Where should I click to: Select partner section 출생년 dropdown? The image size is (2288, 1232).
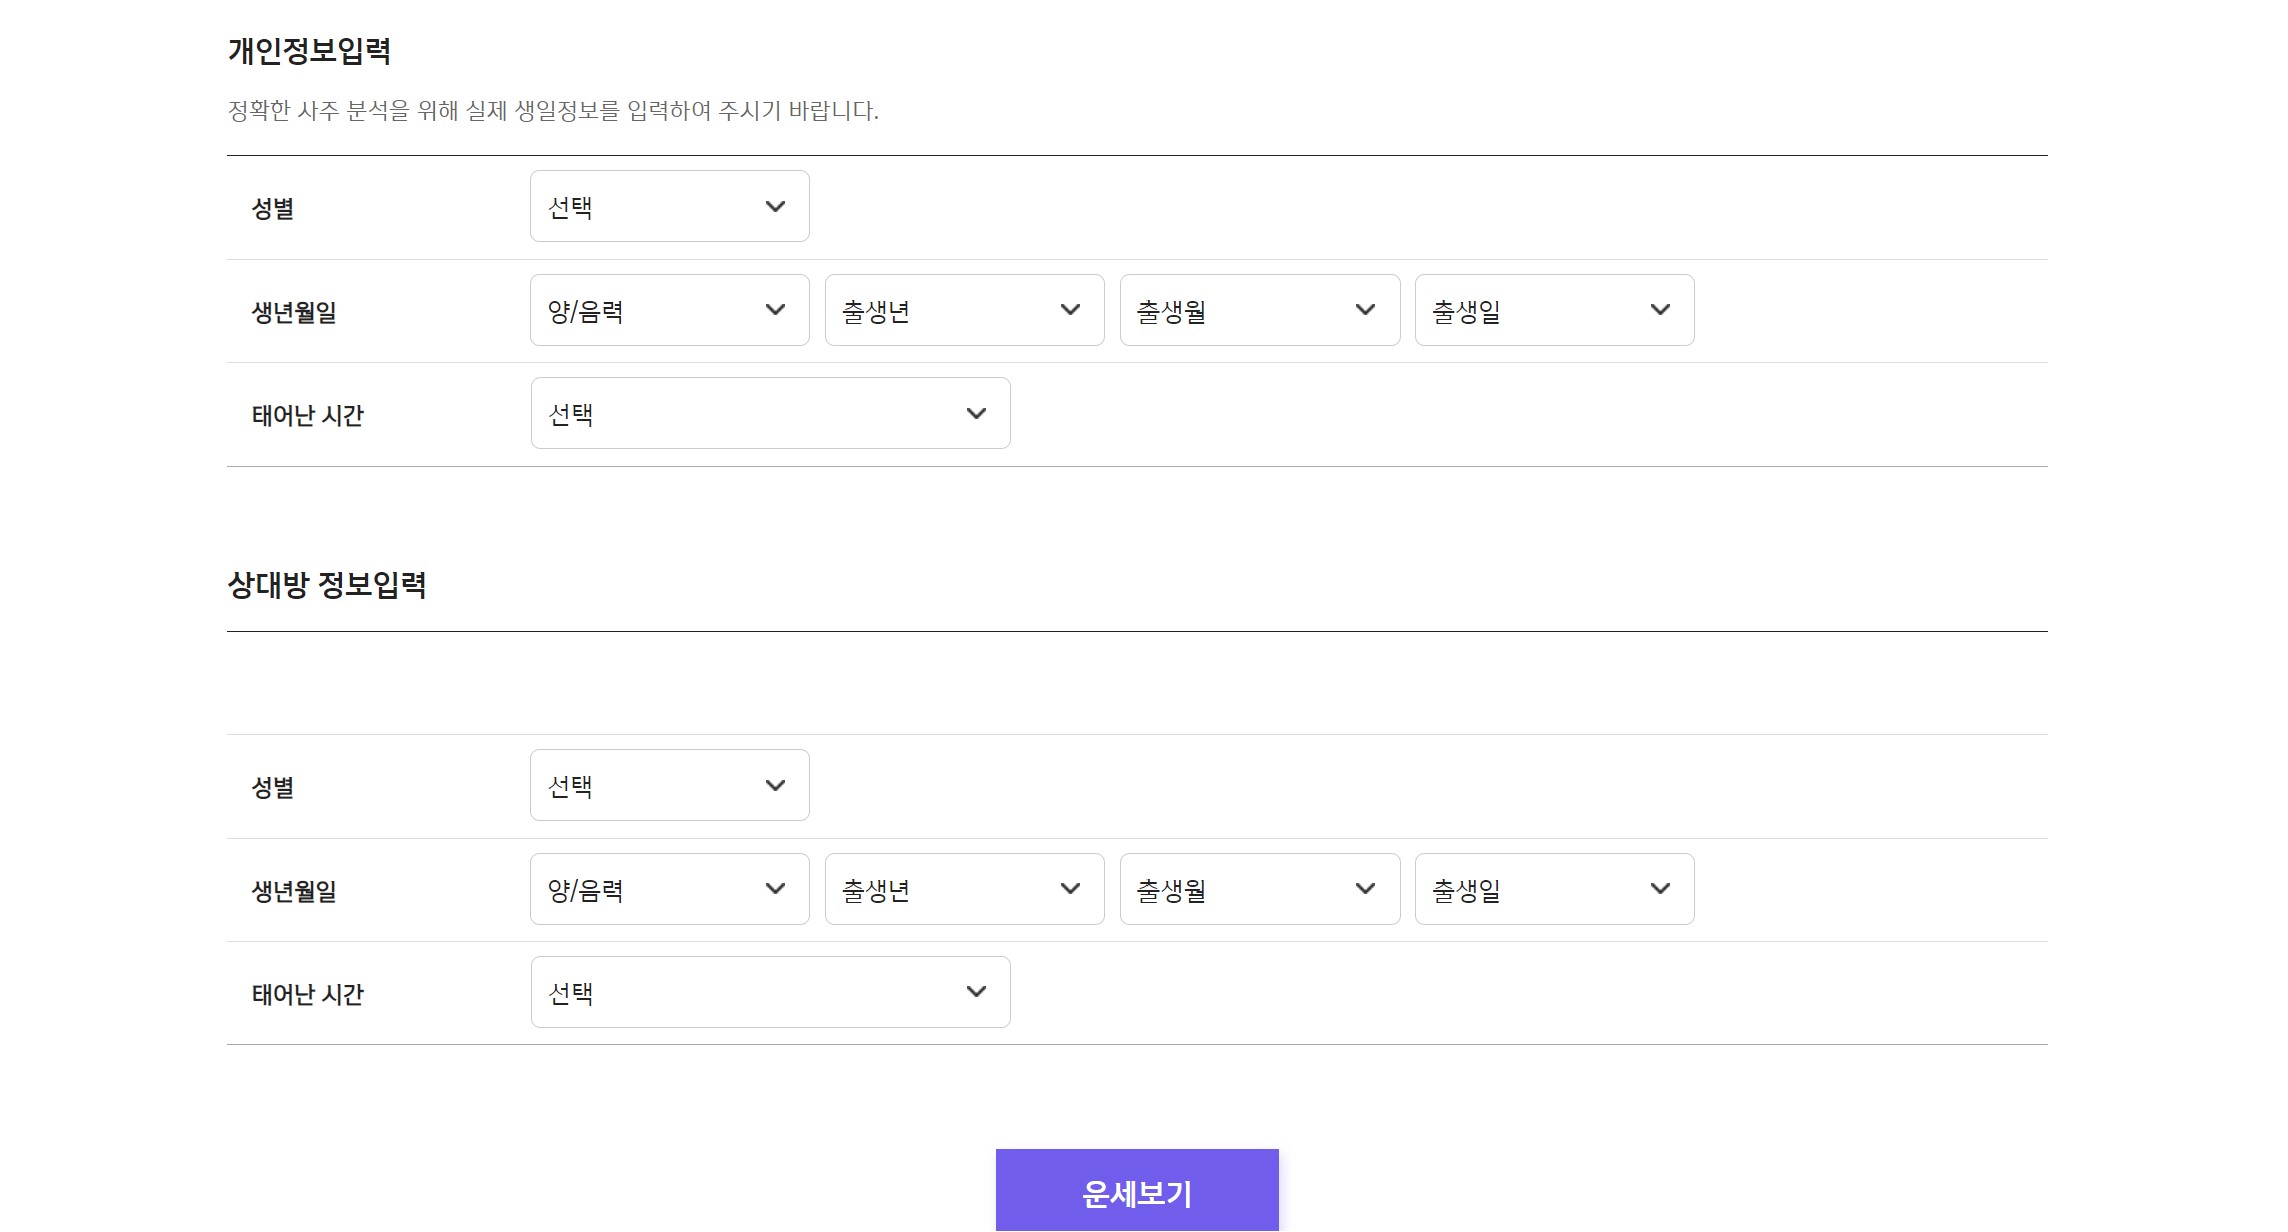coord(963,889)
